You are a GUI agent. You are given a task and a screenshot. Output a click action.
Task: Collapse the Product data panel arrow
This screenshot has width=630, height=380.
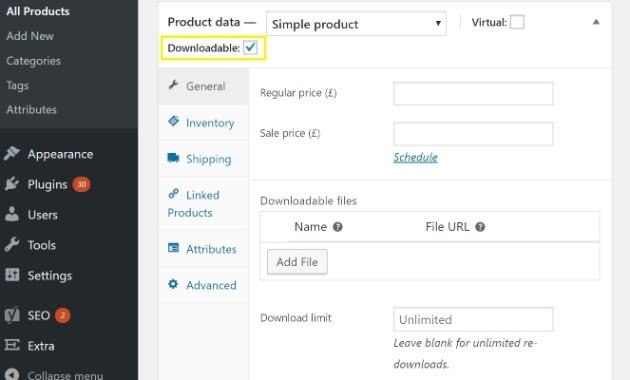pos(596,22)
